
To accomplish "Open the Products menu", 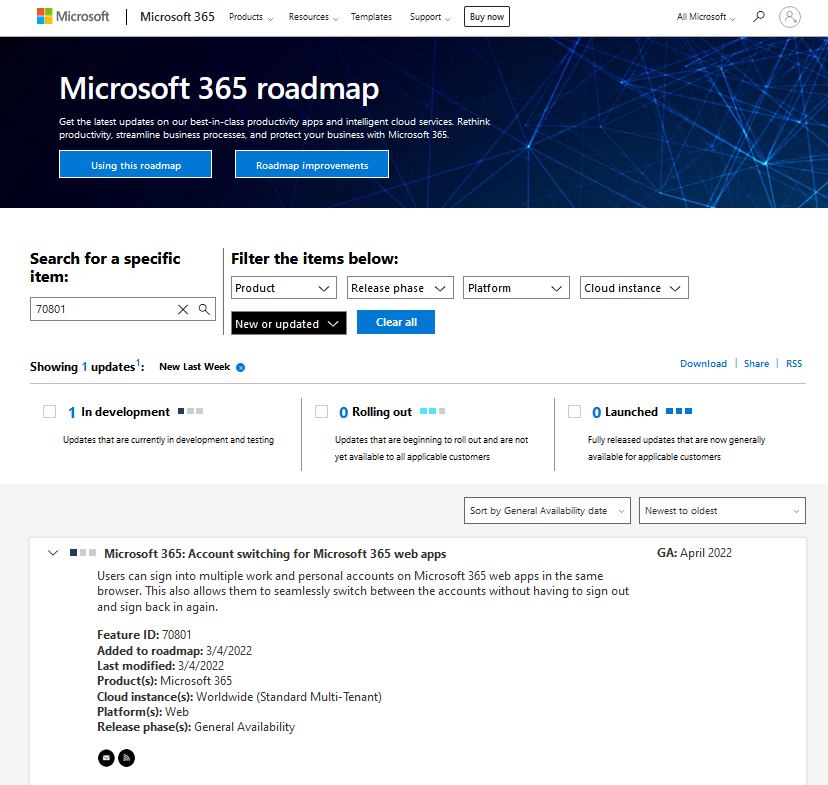I will pyautogui.click(x=251, y=17).
